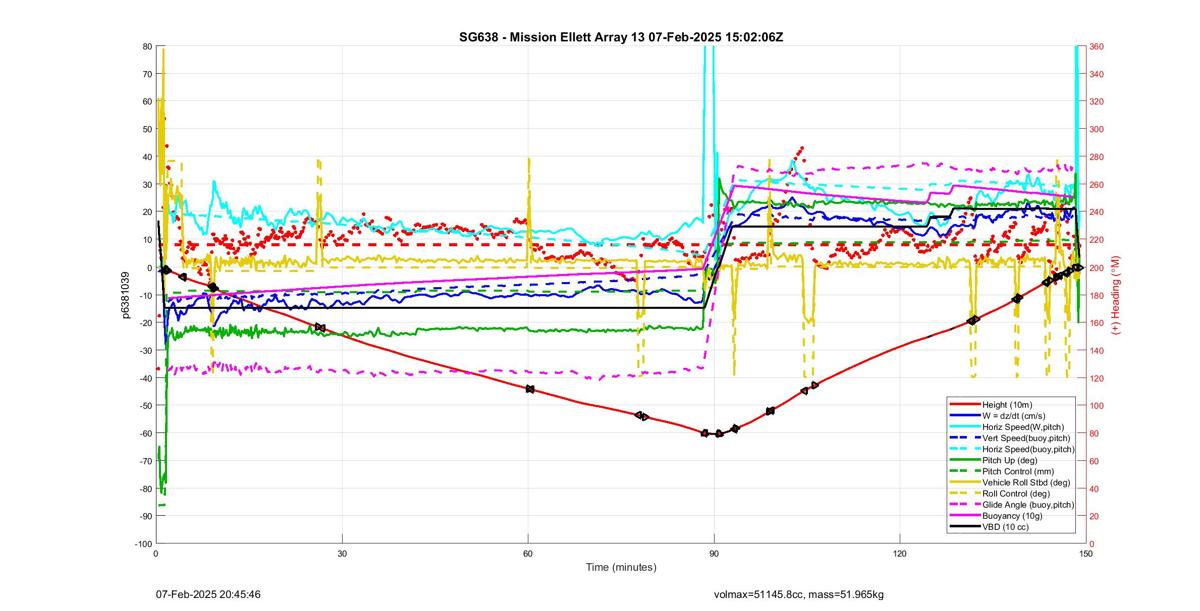Select 'Pitch Up (deg)' legend label

[1011, 460]
